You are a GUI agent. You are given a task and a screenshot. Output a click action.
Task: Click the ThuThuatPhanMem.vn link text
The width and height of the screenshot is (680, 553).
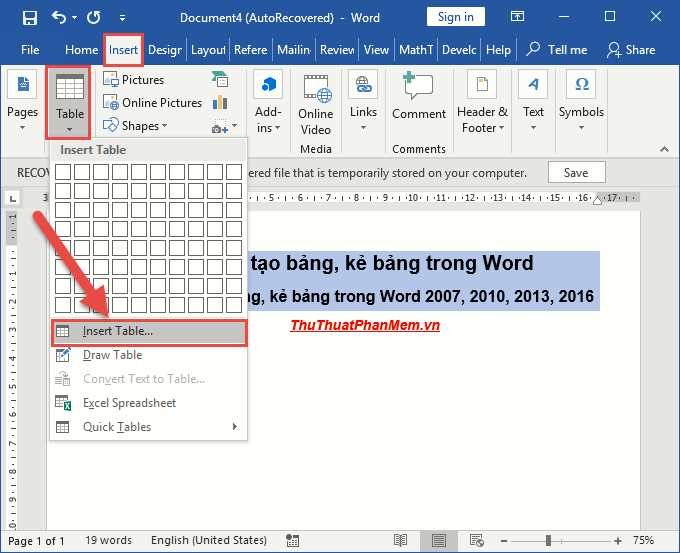point(365,325)
